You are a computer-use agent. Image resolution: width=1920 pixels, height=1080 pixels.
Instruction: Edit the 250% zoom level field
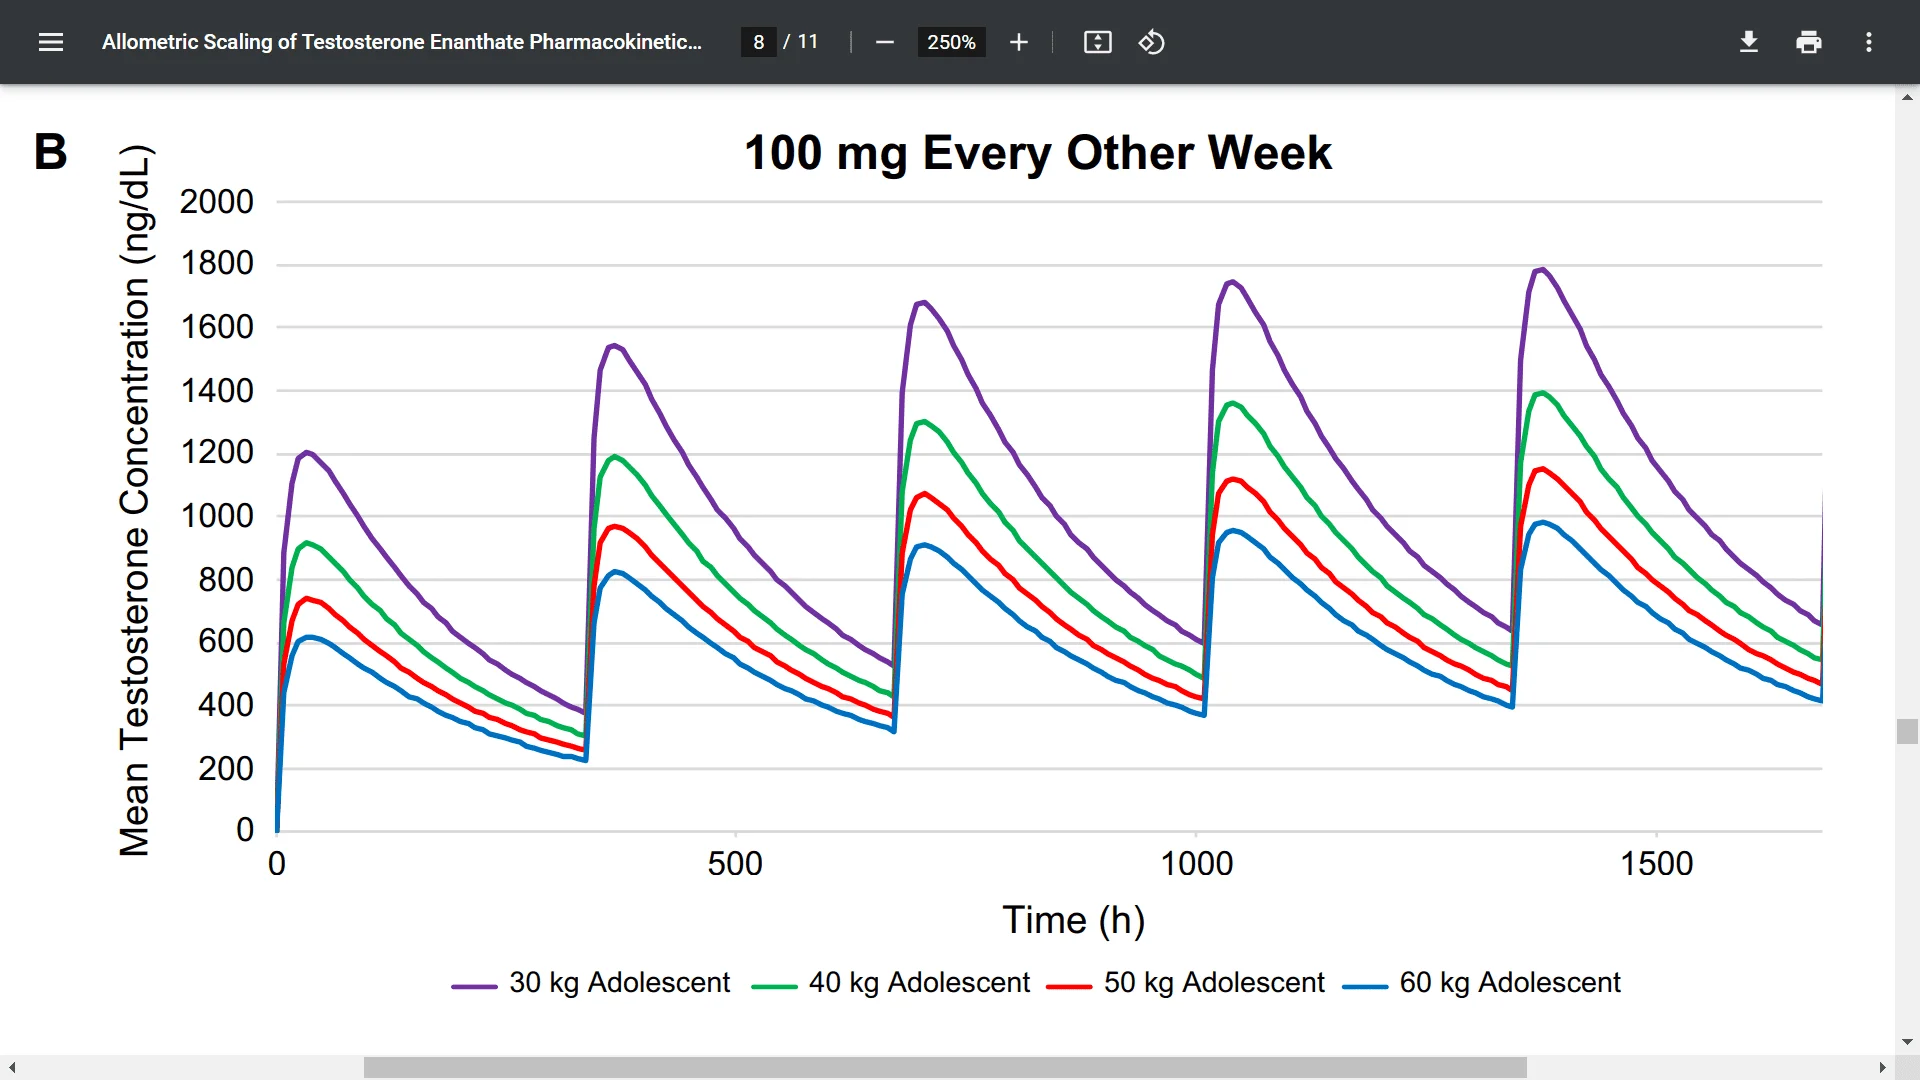pos(951,42)
